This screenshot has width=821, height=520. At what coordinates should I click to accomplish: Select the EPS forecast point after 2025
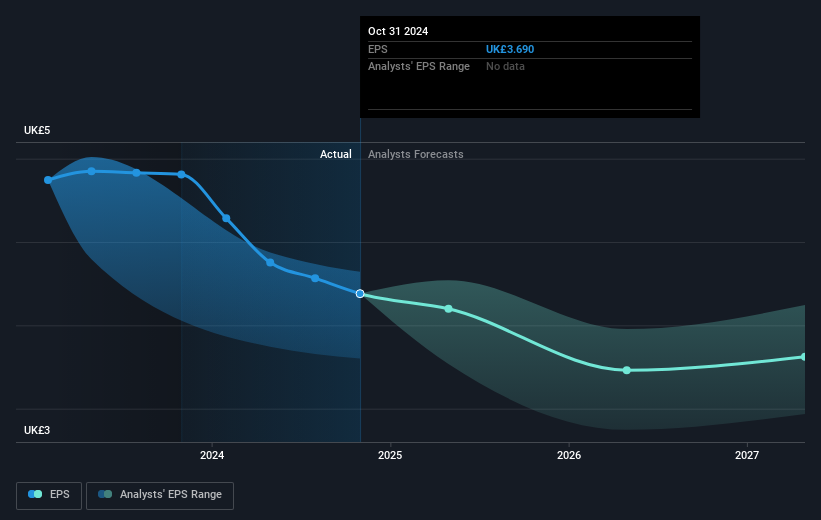click(449, 309)
